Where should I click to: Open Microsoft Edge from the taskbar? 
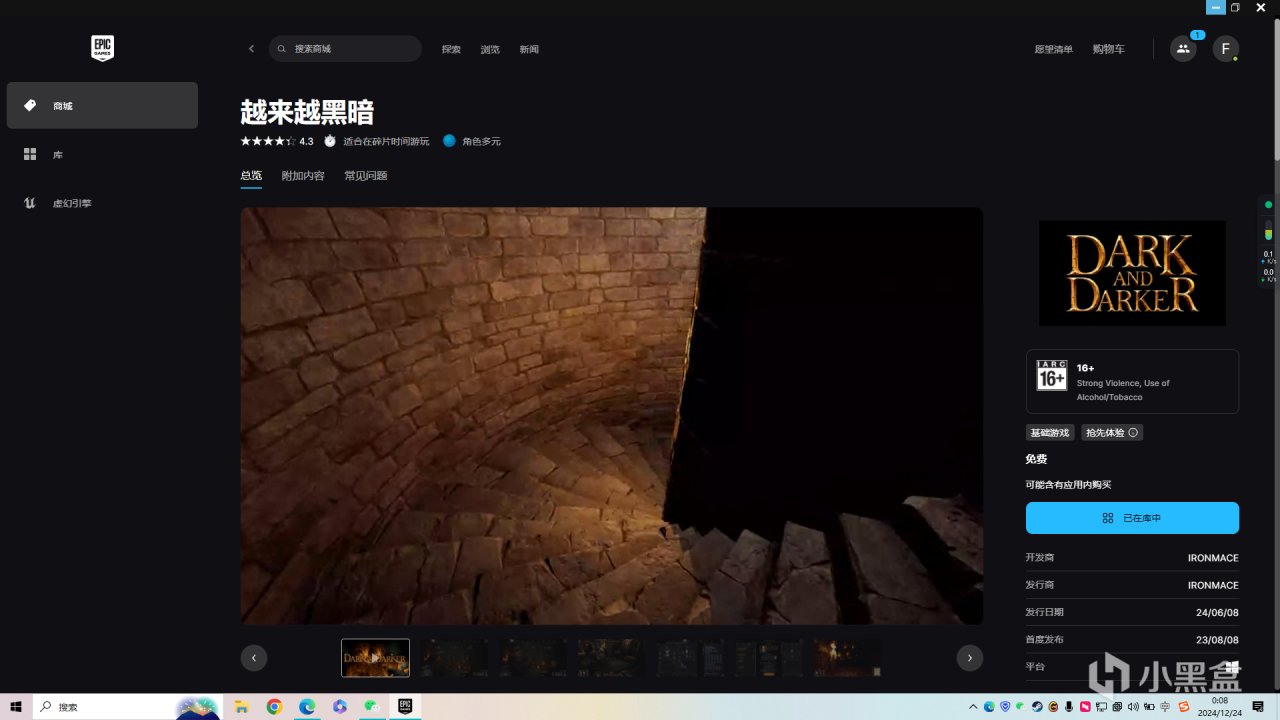tap(307, 707)
